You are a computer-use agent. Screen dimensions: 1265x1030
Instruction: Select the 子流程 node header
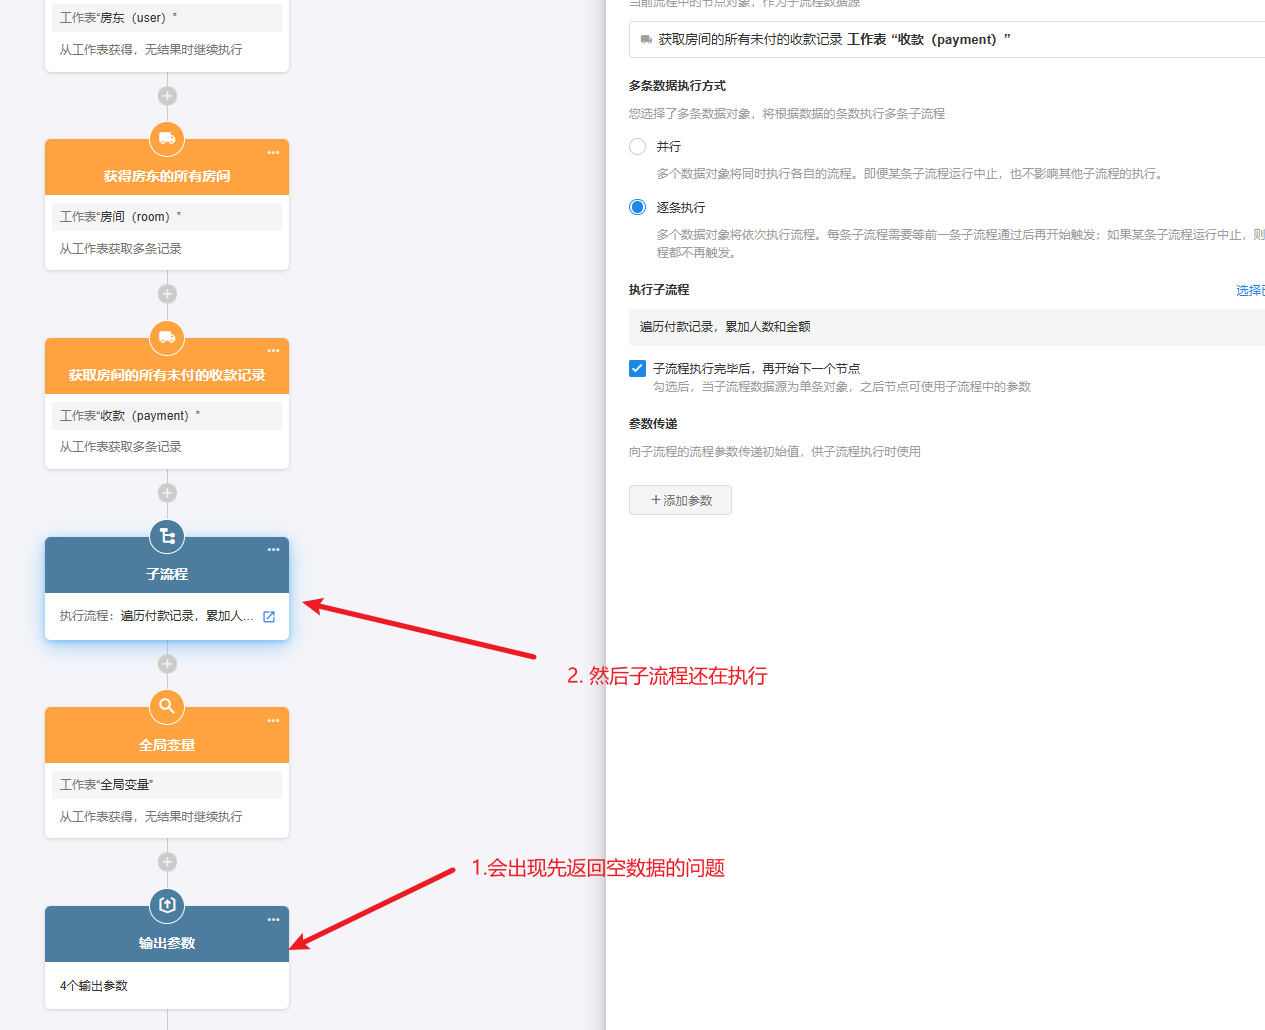[x=167, y=565]
